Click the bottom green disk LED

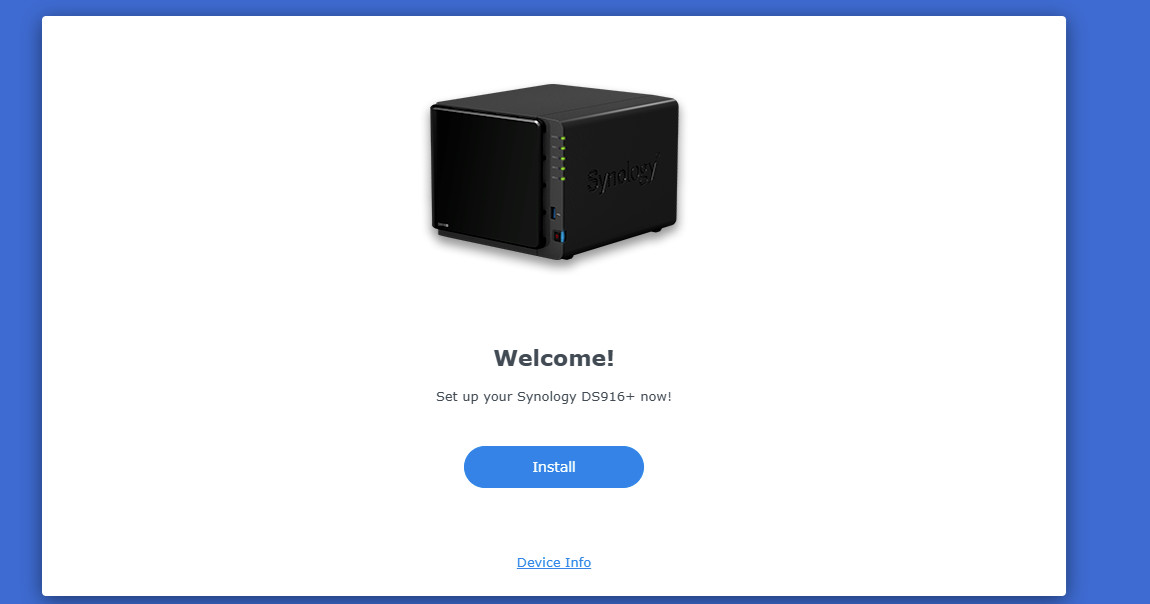coord(563,179)
